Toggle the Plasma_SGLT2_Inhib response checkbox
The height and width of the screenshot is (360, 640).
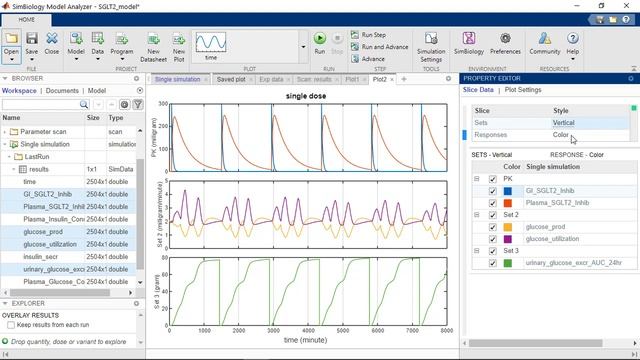tap(493, 203)
